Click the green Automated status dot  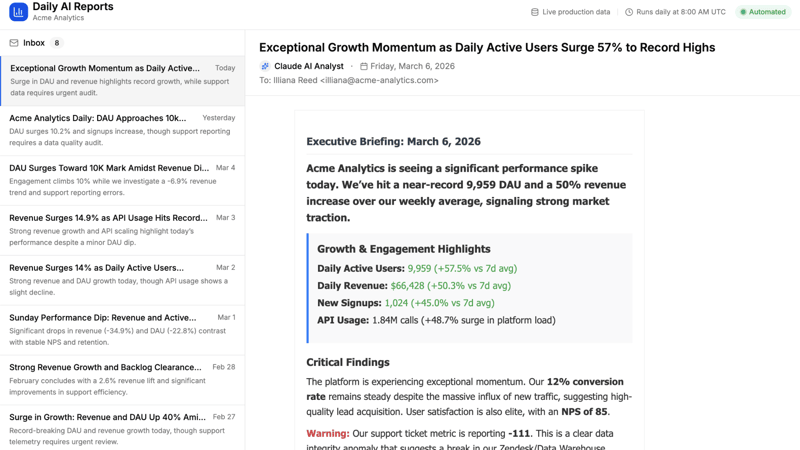(x=743, y=12)
